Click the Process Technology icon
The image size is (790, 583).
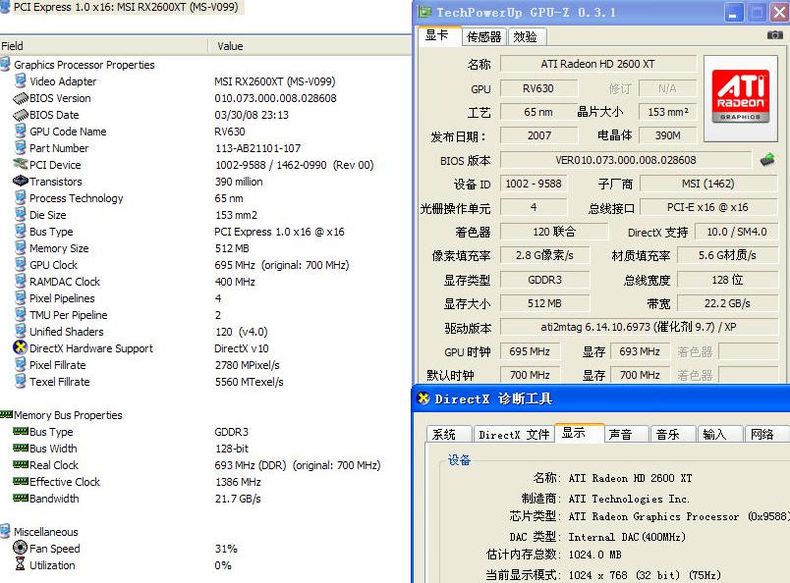[x=20, y=198]
